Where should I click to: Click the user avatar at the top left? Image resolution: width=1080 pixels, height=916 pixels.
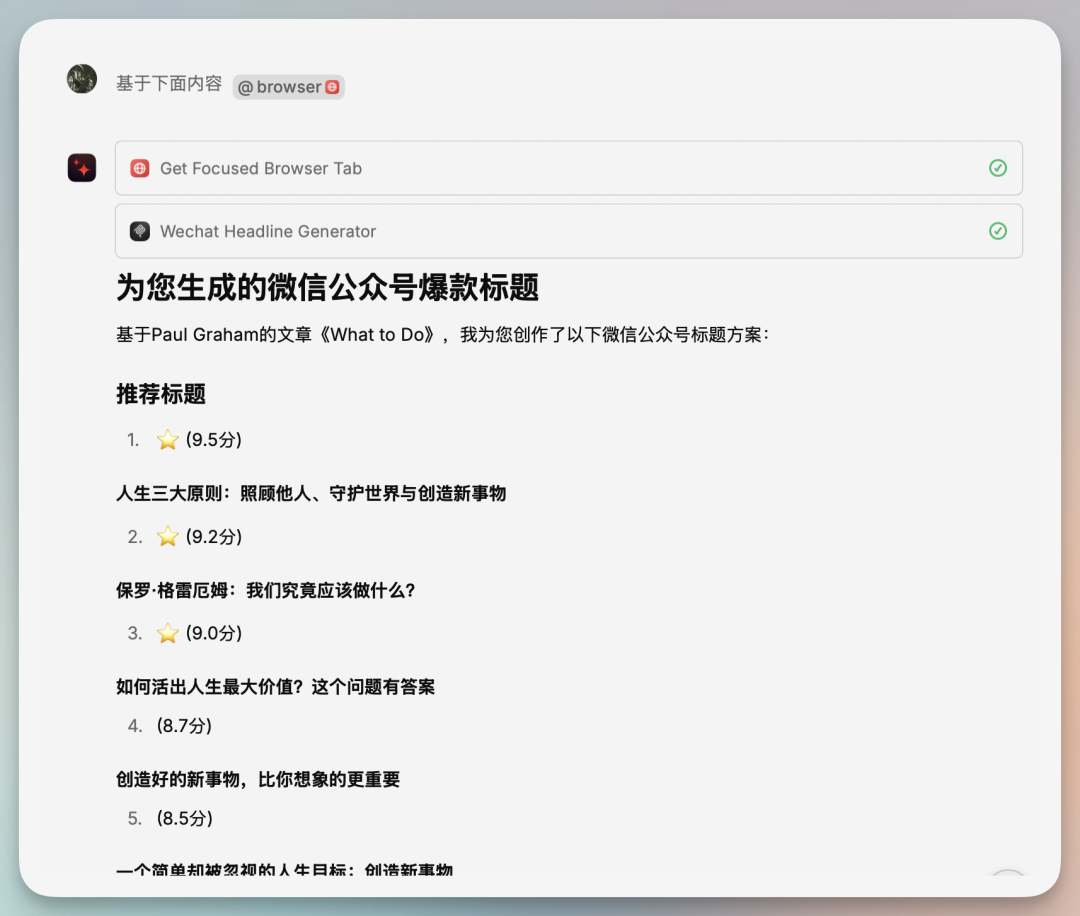[81, 78]
